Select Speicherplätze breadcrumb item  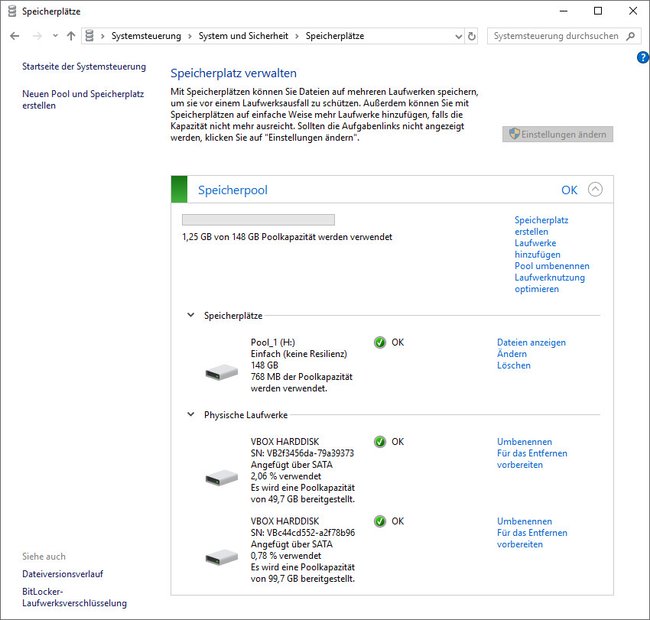tap(335, 36)
